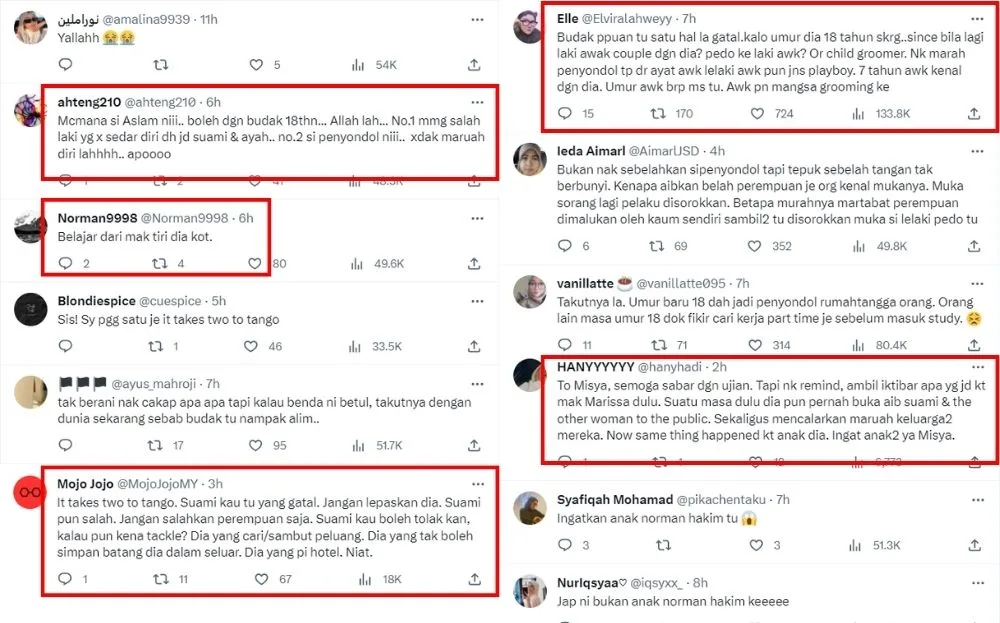Share the vanillatte tweet

point(971,346)
